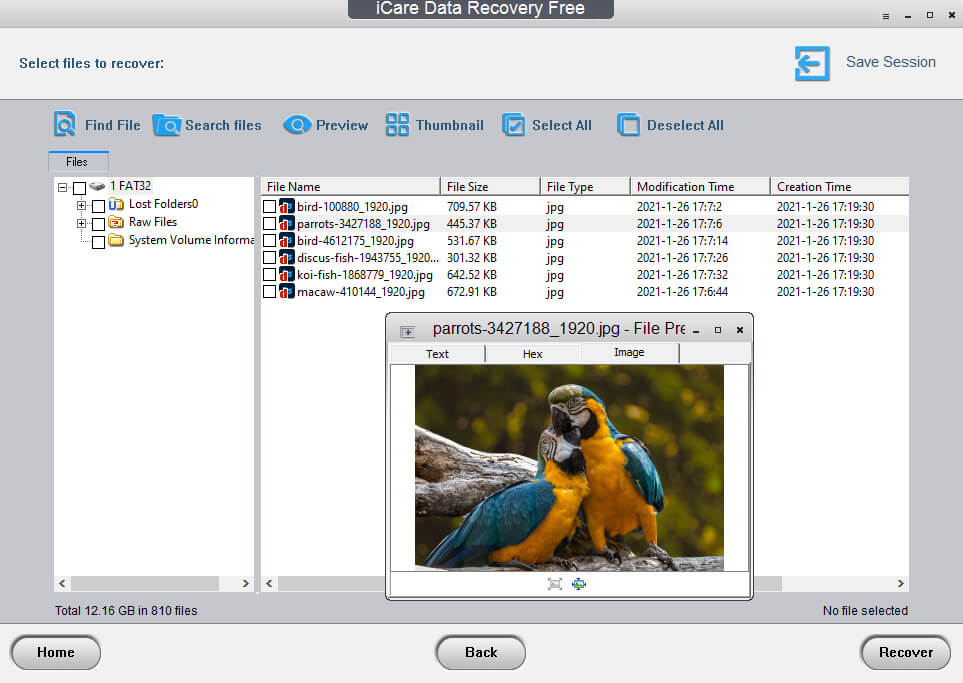Click the Lost Folders0 folder icon
Image resolution: width=963 pixels, height=683 pixels.
point(116,204)
